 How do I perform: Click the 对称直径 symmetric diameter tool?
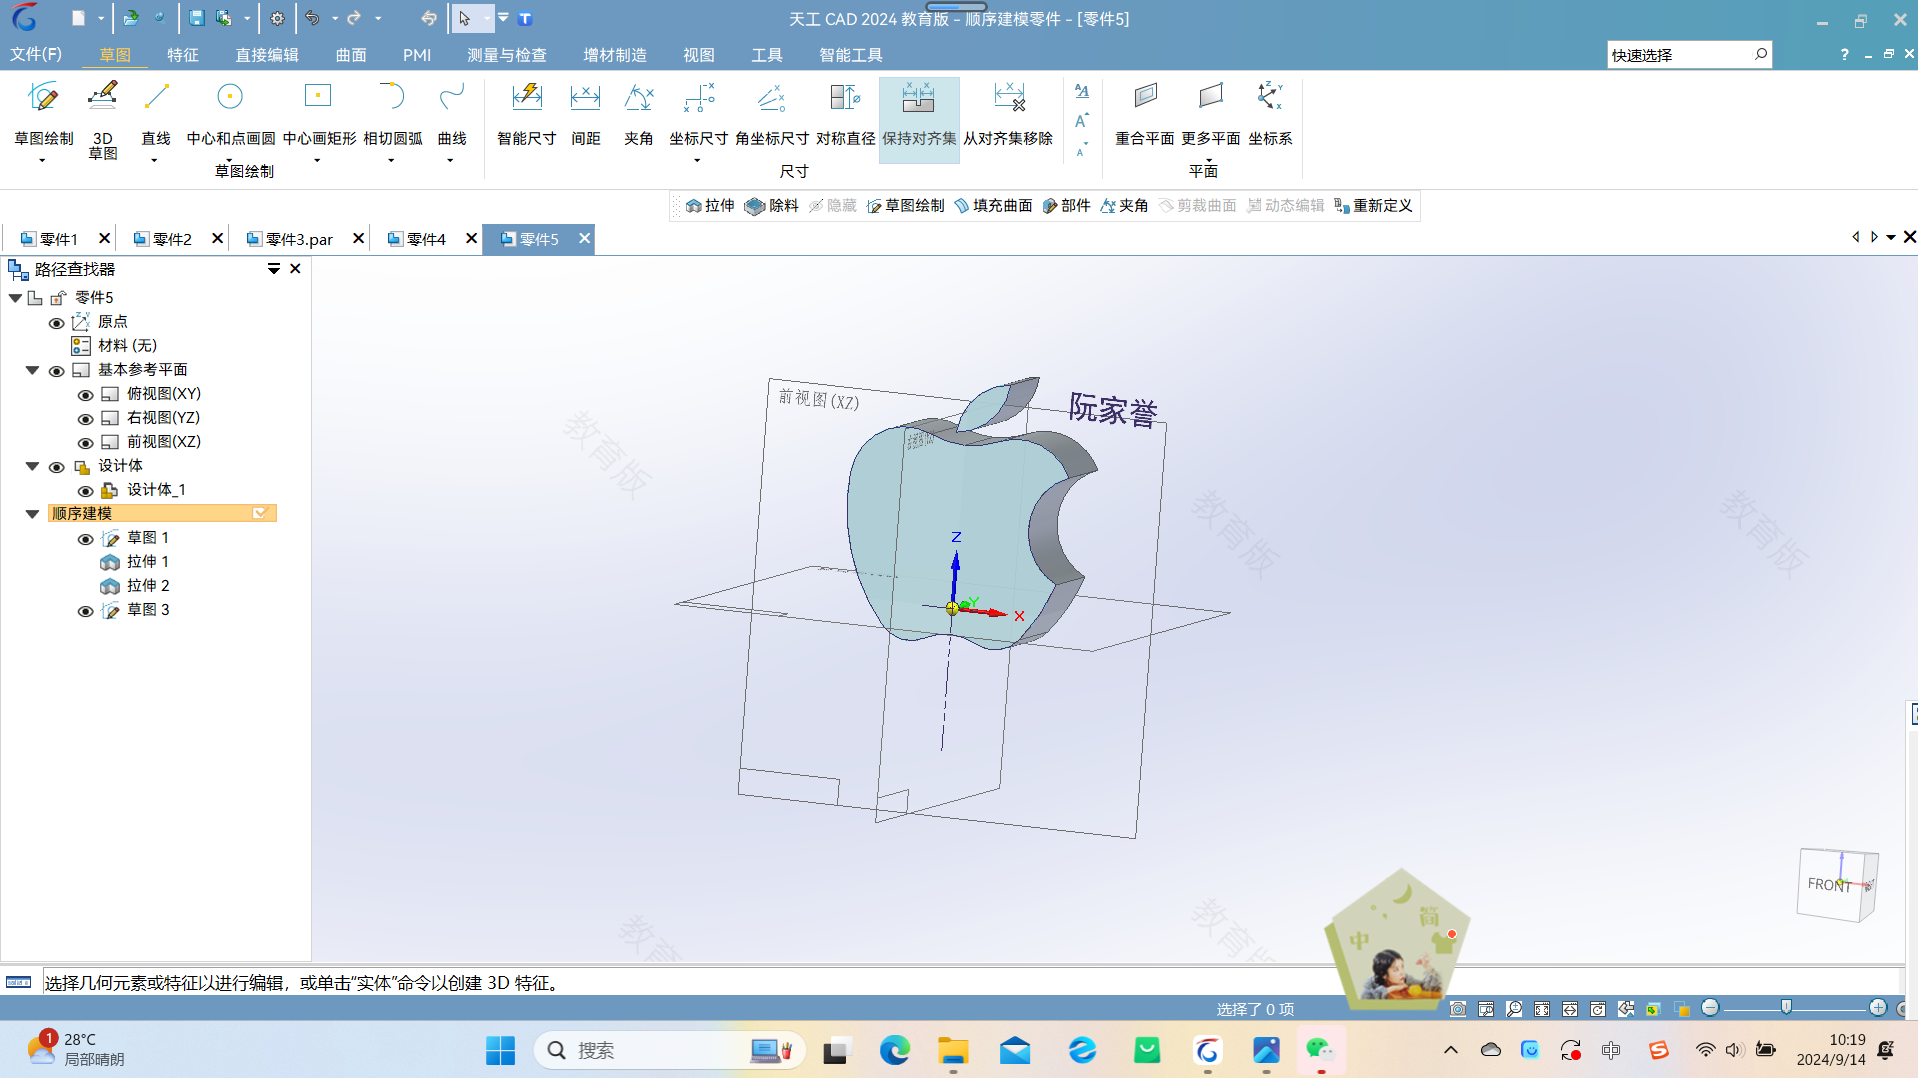(x=845, y=114)
